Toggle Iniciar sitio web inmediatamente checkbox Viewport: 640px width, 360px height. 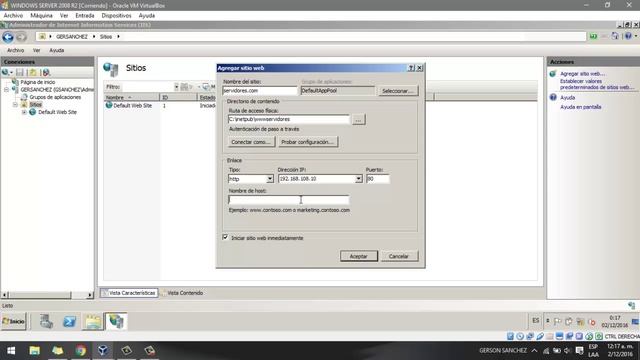click(225, 237)
